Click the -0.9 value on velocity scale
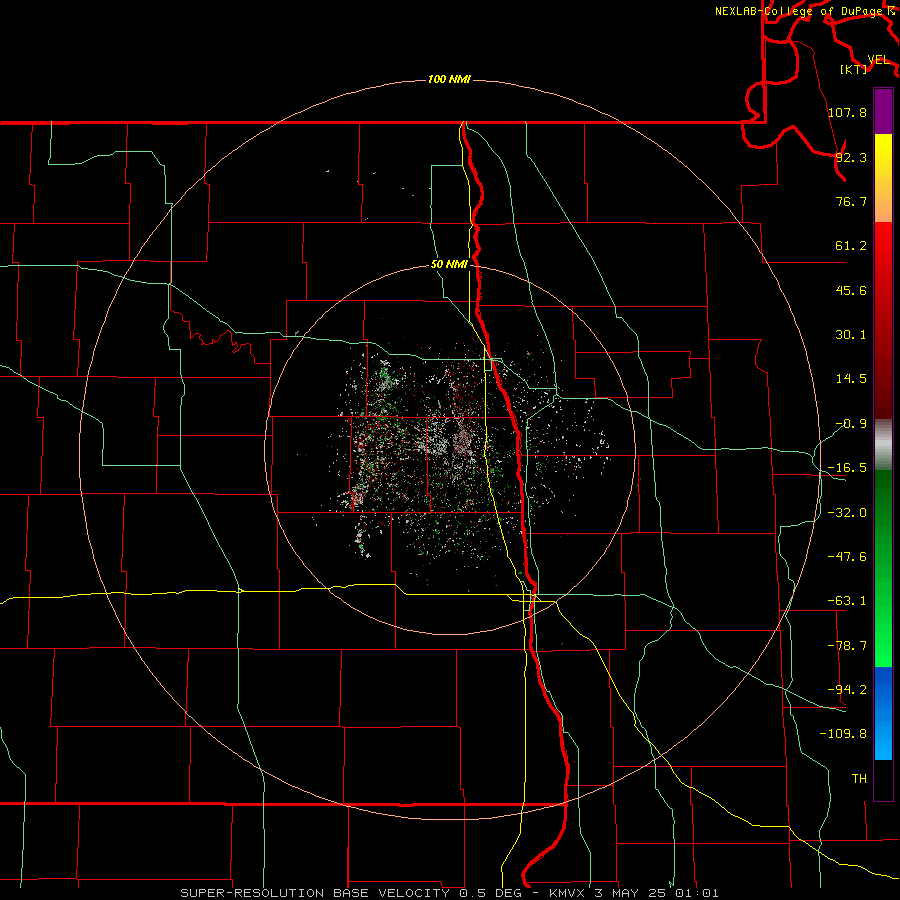900x900 pixels. 851,424
